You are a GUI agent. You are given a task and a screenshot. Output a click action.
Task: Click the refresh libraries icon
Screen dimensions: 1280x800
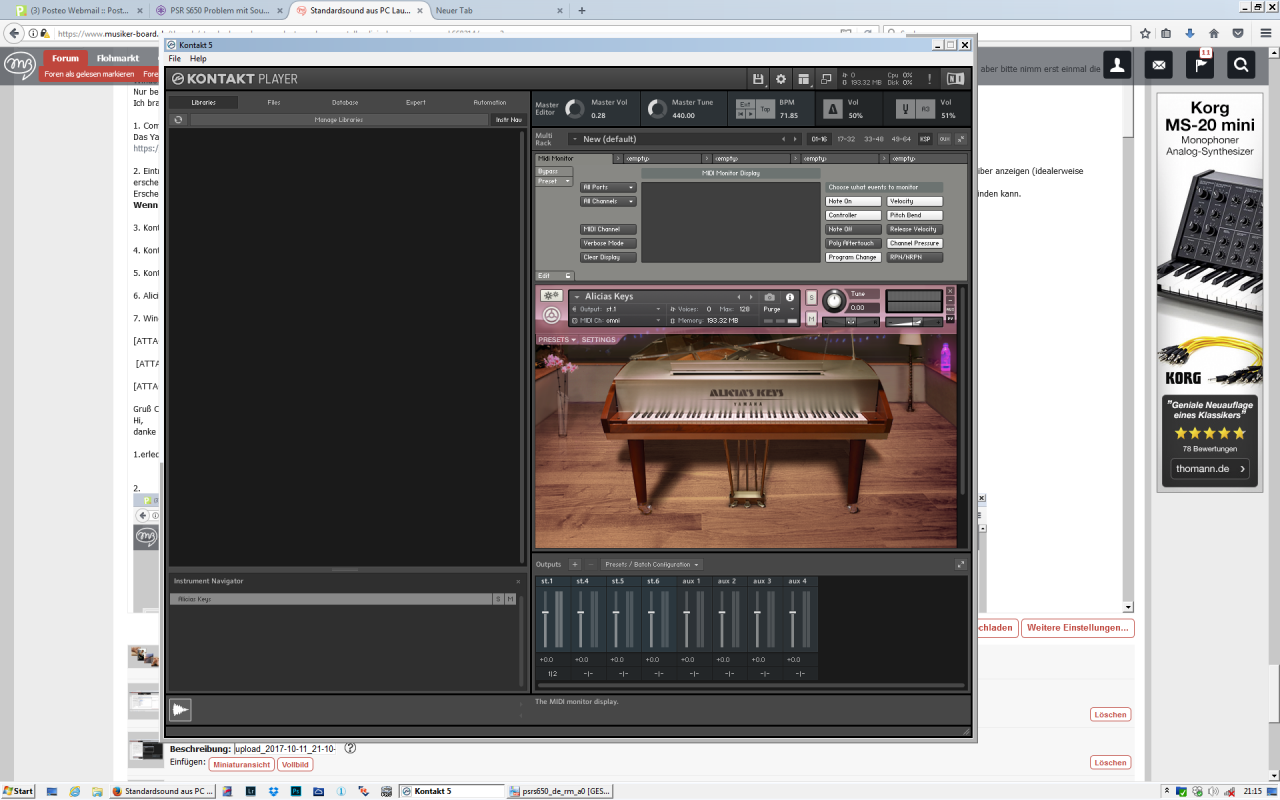pyautogui.click(x=178, y=120)
